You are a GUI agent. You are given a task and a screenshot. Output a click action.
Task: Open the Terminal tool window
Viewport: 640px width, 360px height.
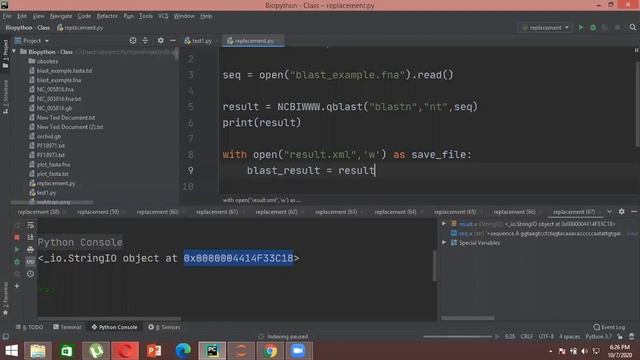coord(67,327)
